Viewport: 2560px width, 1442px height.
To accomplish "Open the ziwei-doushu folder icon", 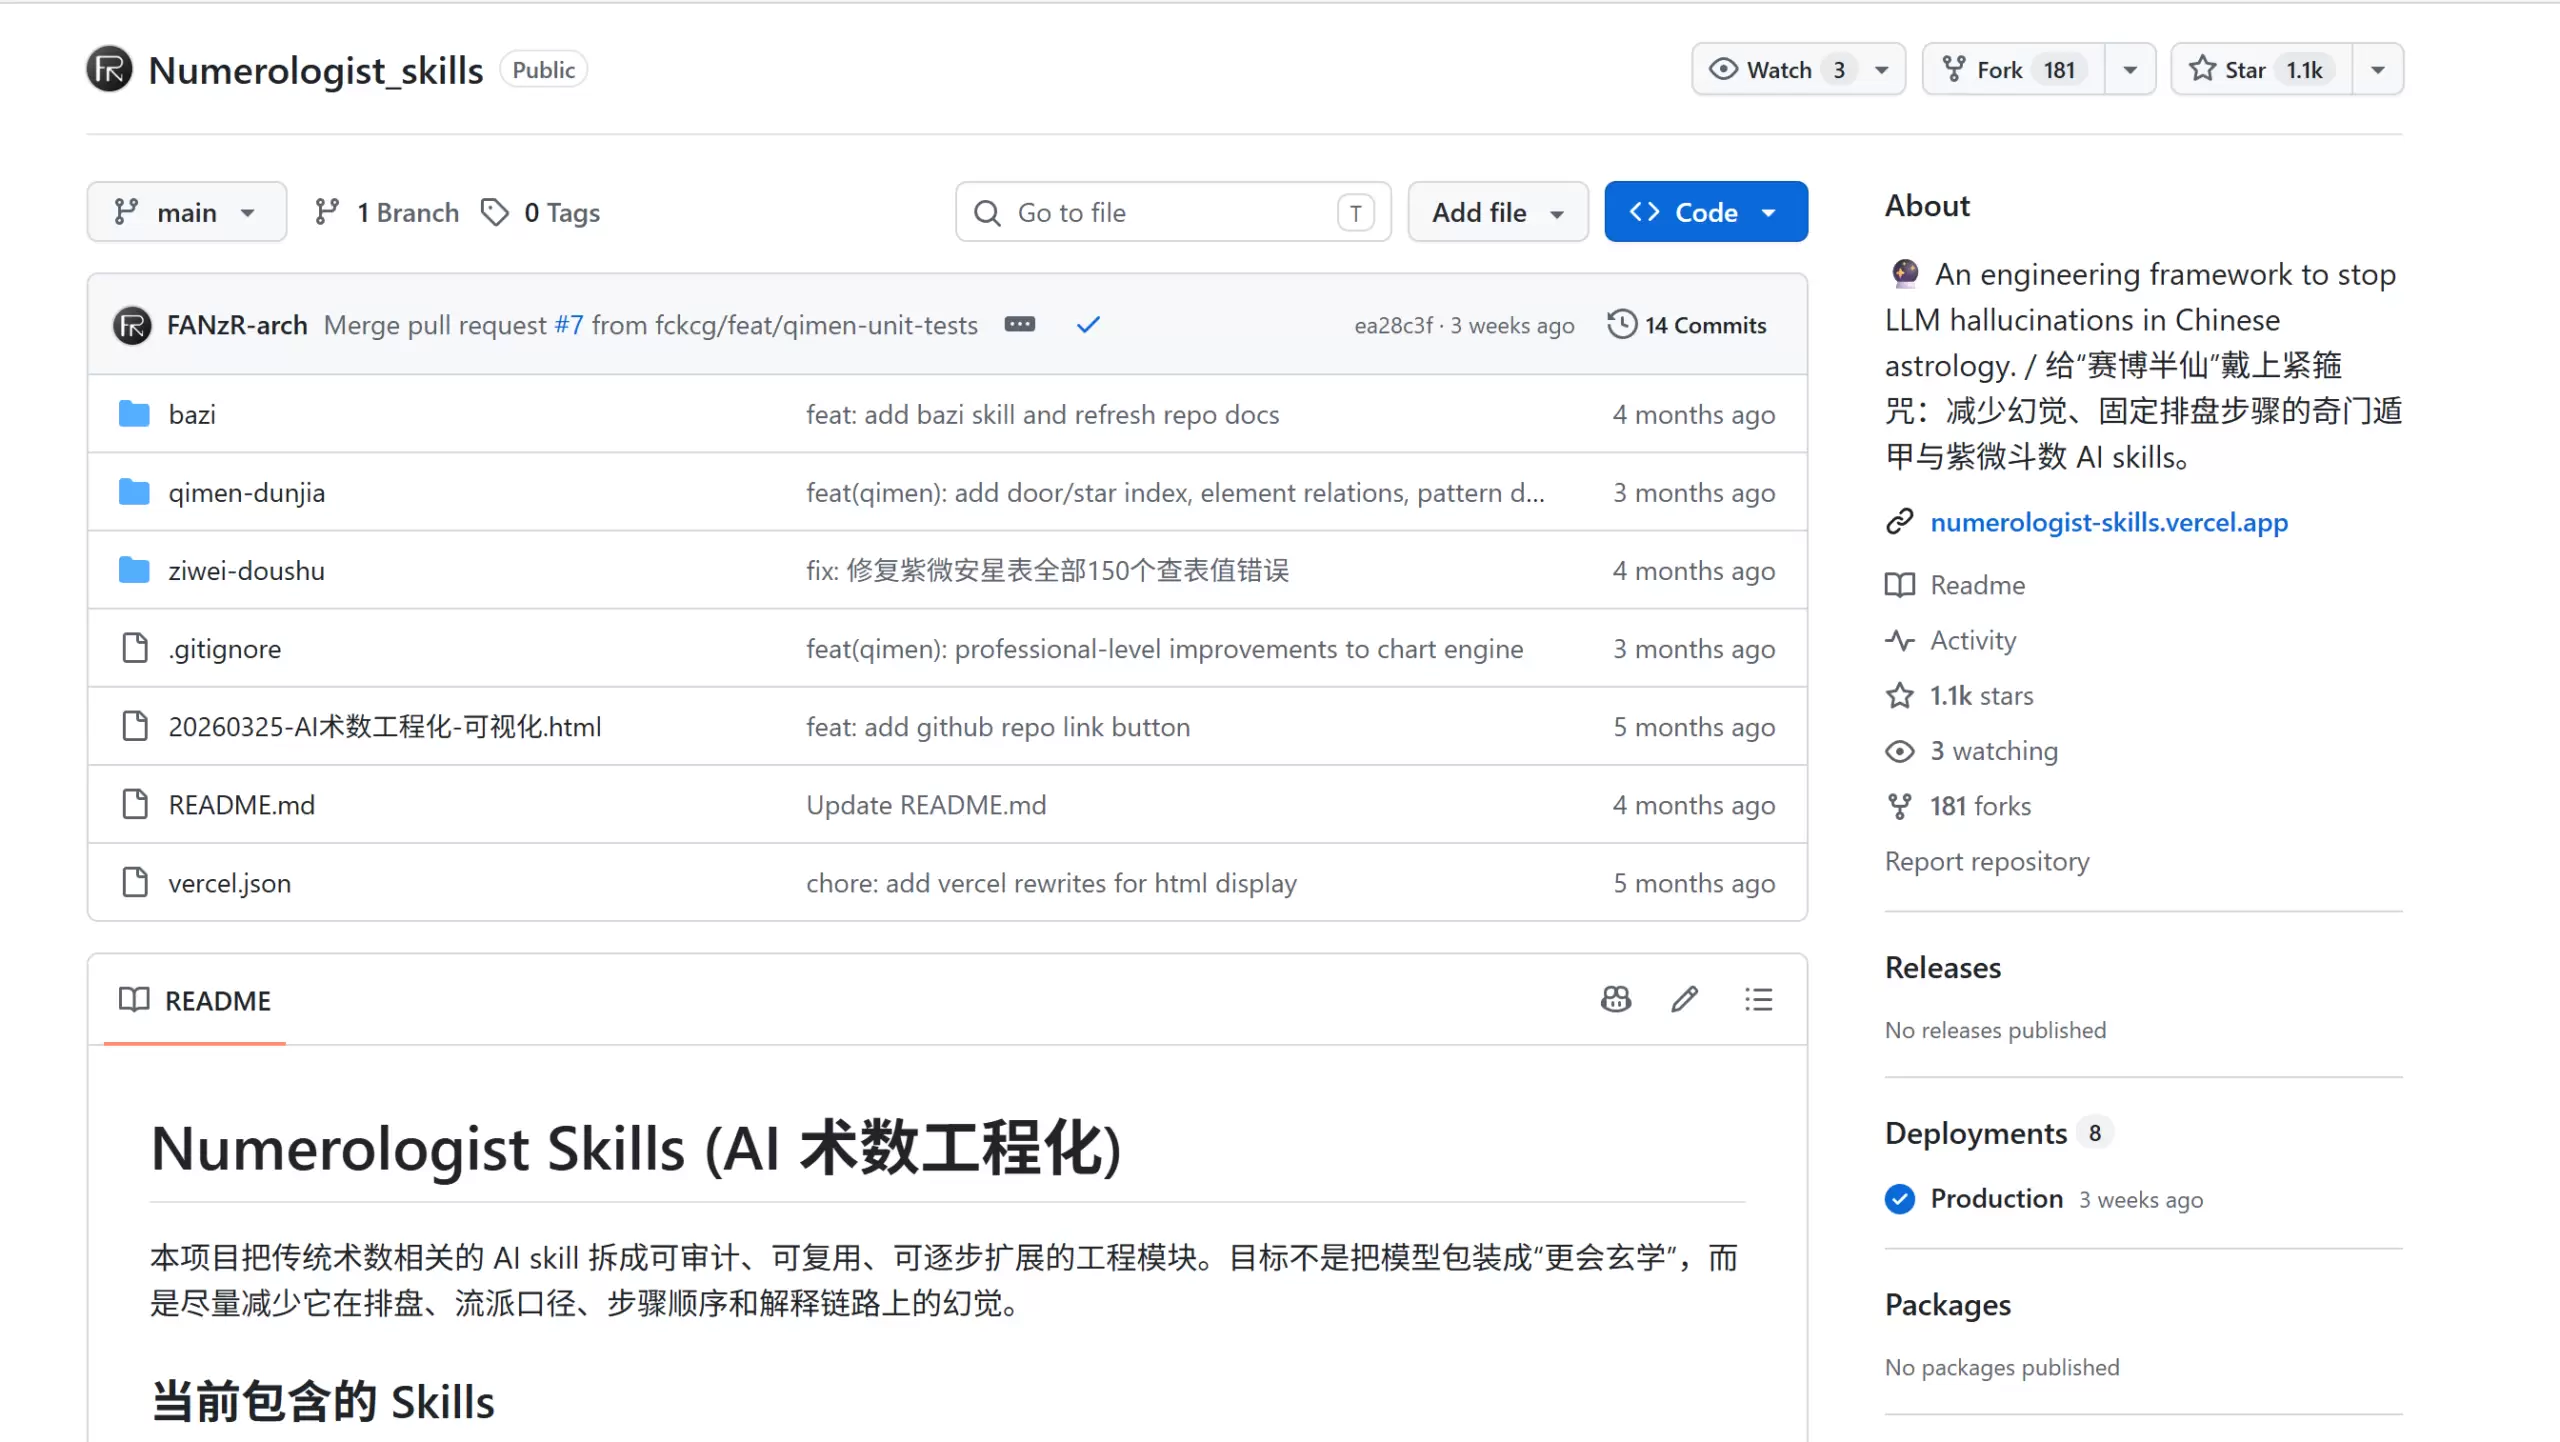I will click(134, 570).
